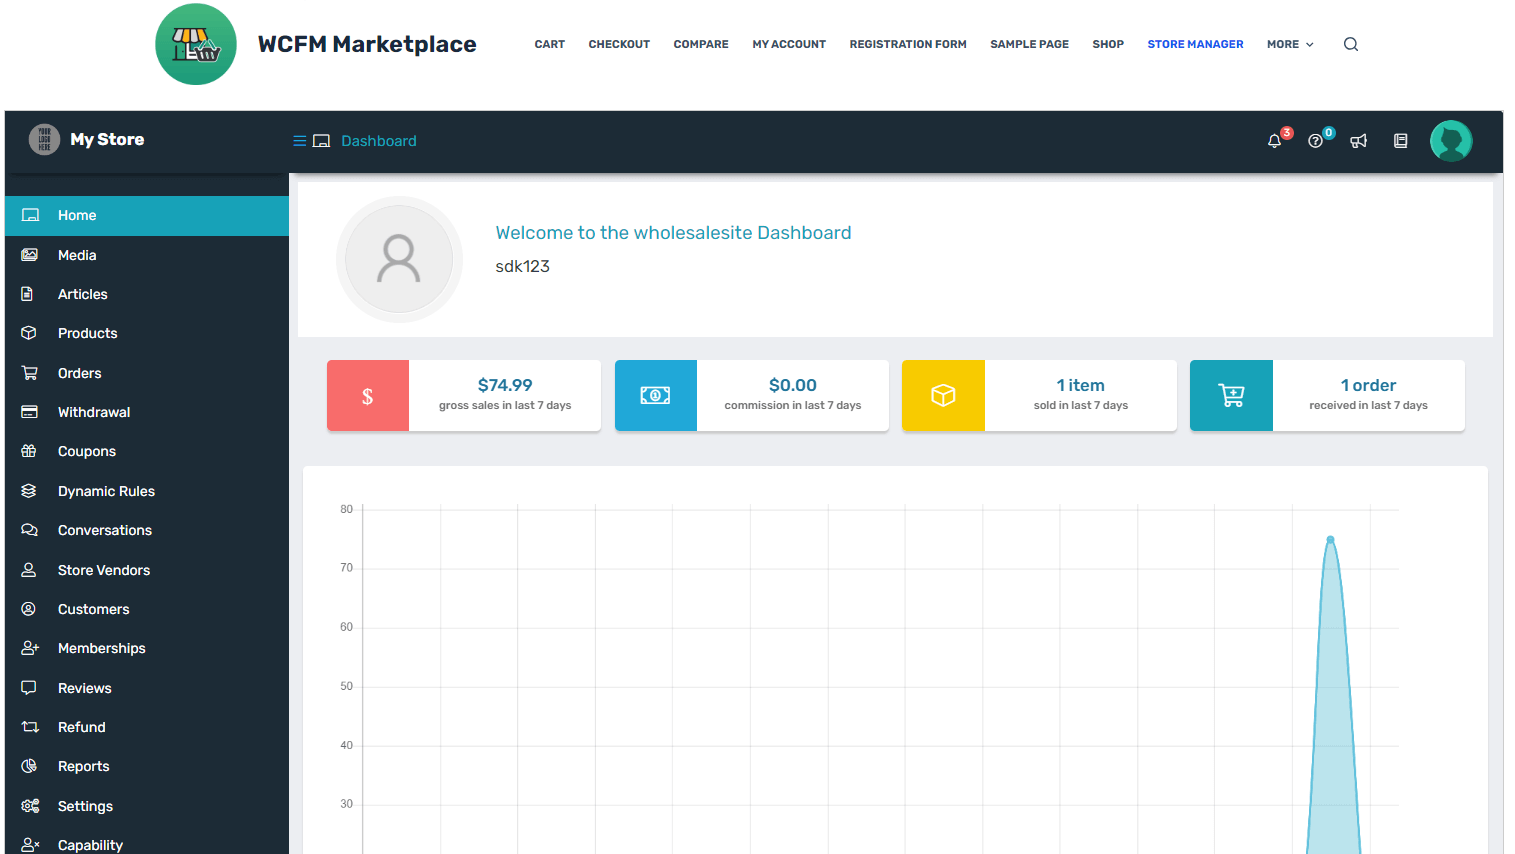Click the My Store logo badge

[44, 139]
